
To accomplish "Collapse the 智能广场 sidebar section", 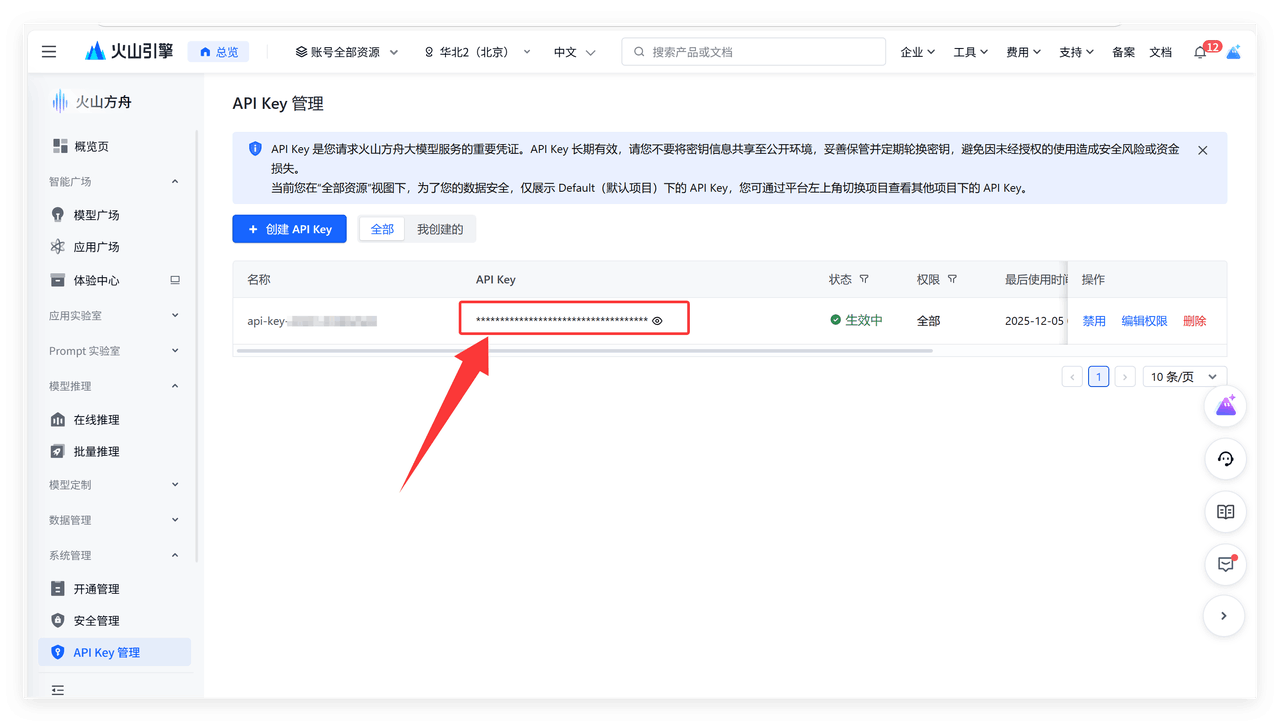I will click(x=114, y=182).
